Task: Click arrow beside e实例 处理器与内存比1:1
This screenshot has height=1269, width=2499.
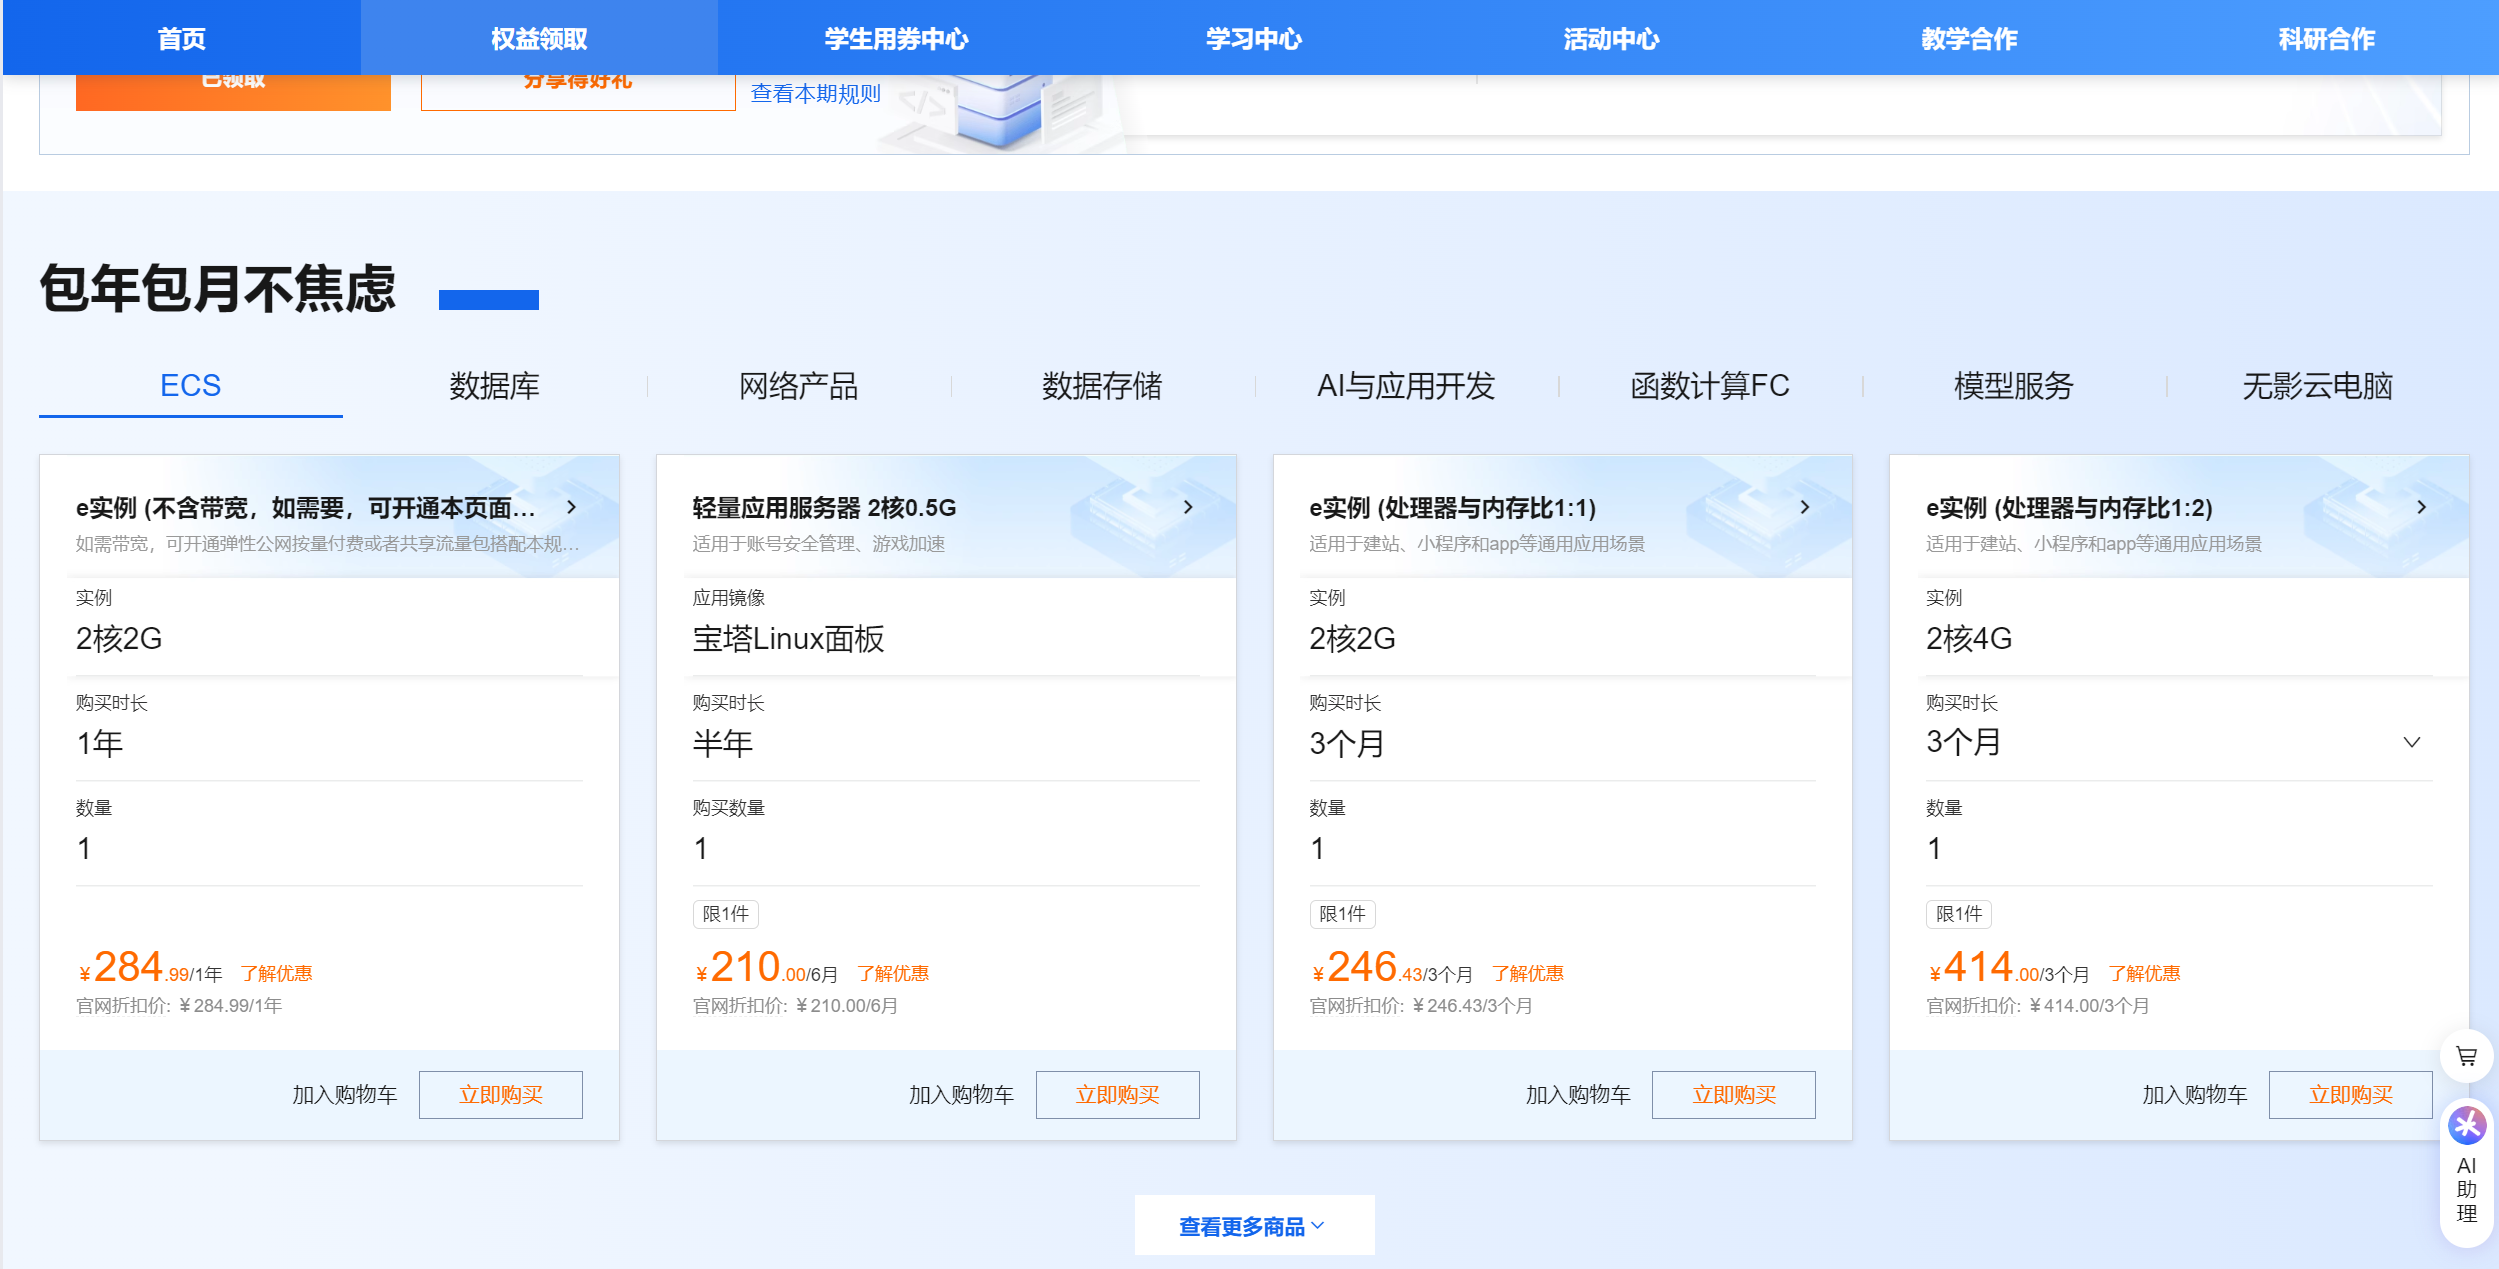Action: pyautogui.click(x=1805, y=507)
